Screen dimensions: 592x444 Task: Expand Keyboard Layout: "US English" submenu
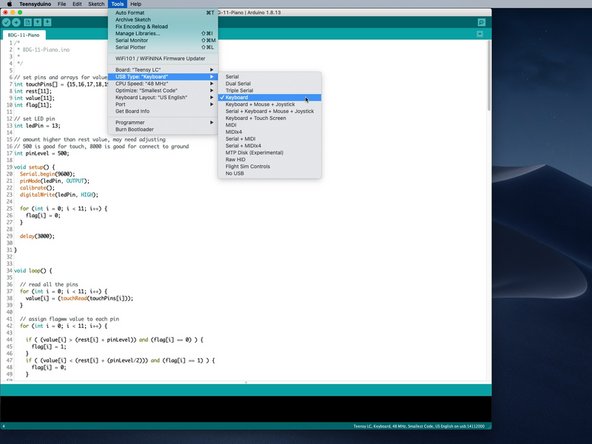(163, 97)
